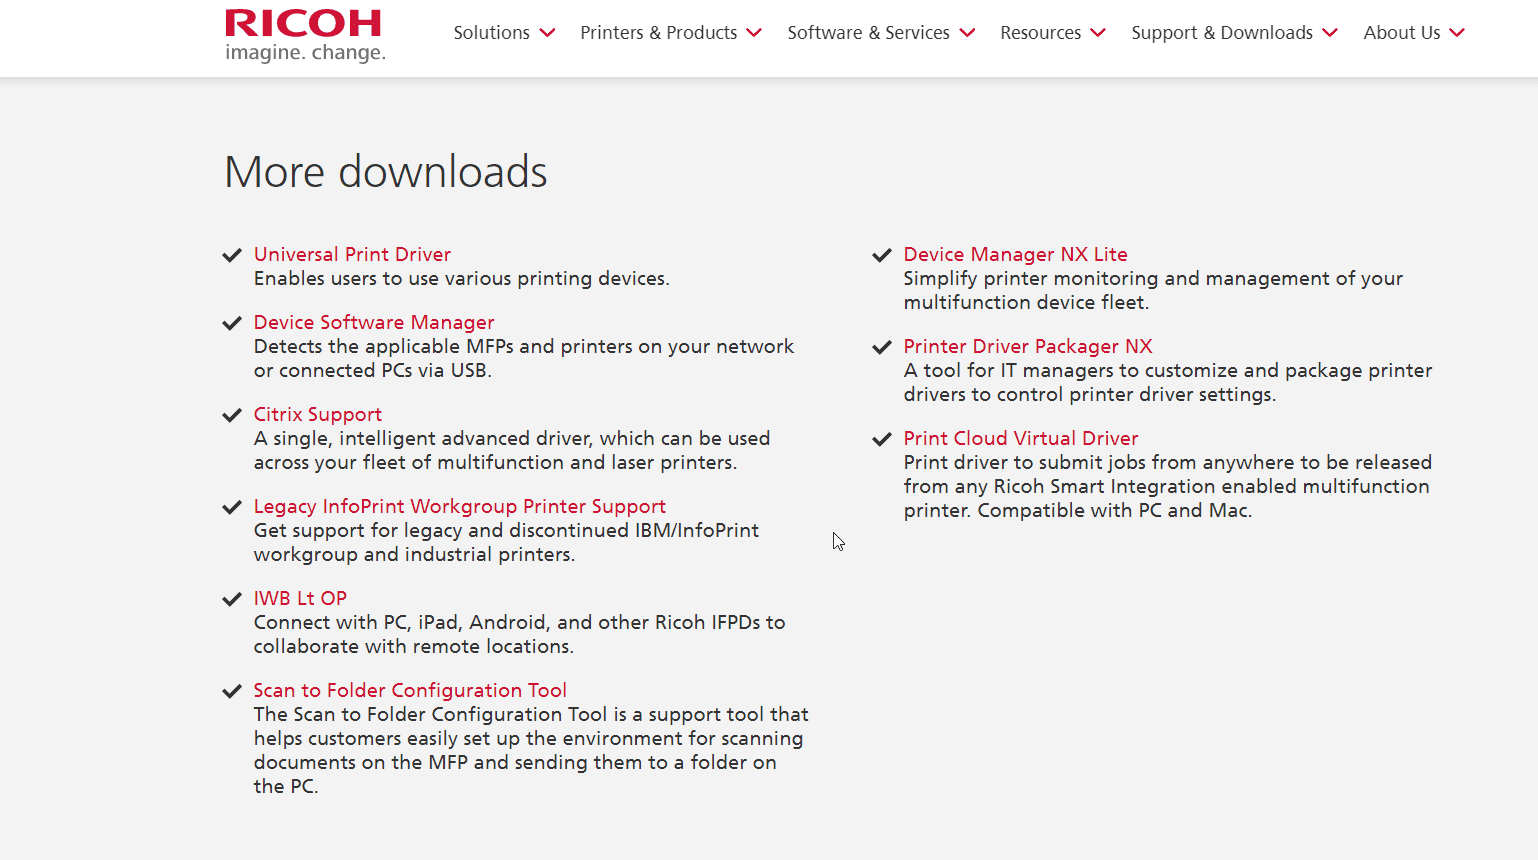Viewport: 1538px width, 860px height.
Task: Expand the Support & Downloads chevron
Action: point(1330,33)
